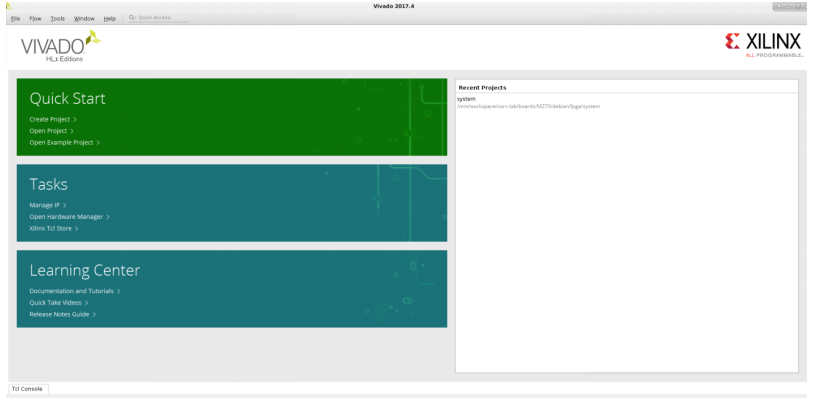
Task: Open the File menu
Action: (15, 18)
